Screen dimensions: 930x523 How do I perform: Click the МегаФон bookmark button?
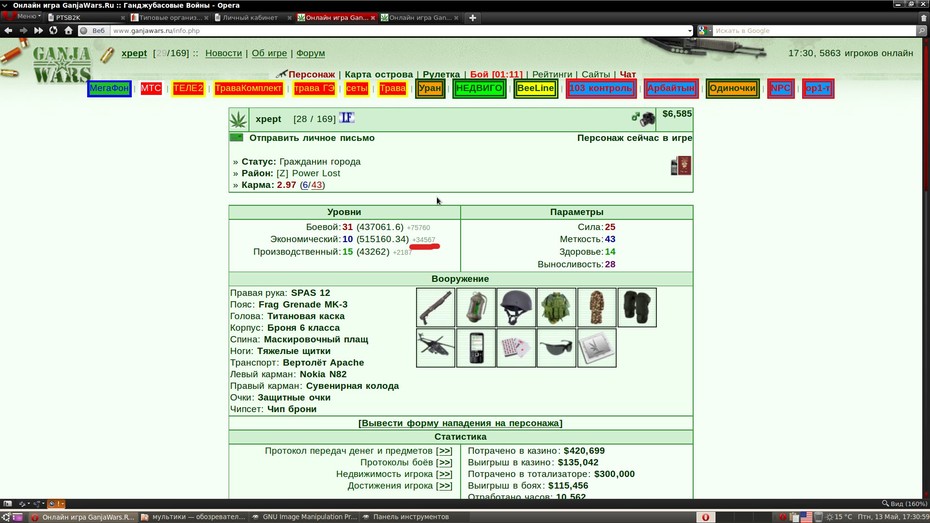pos(109,88)
